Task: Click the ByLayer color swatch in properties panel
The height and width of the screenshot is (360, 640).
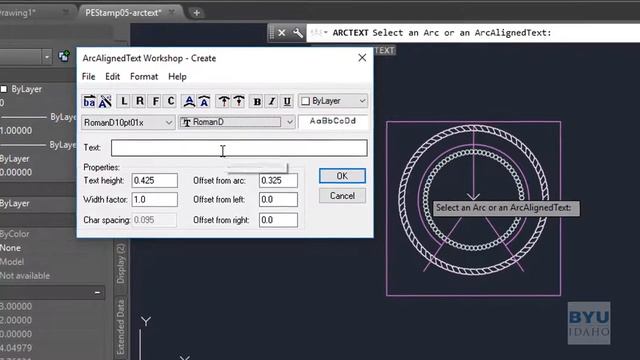Action: coord(4,89)
